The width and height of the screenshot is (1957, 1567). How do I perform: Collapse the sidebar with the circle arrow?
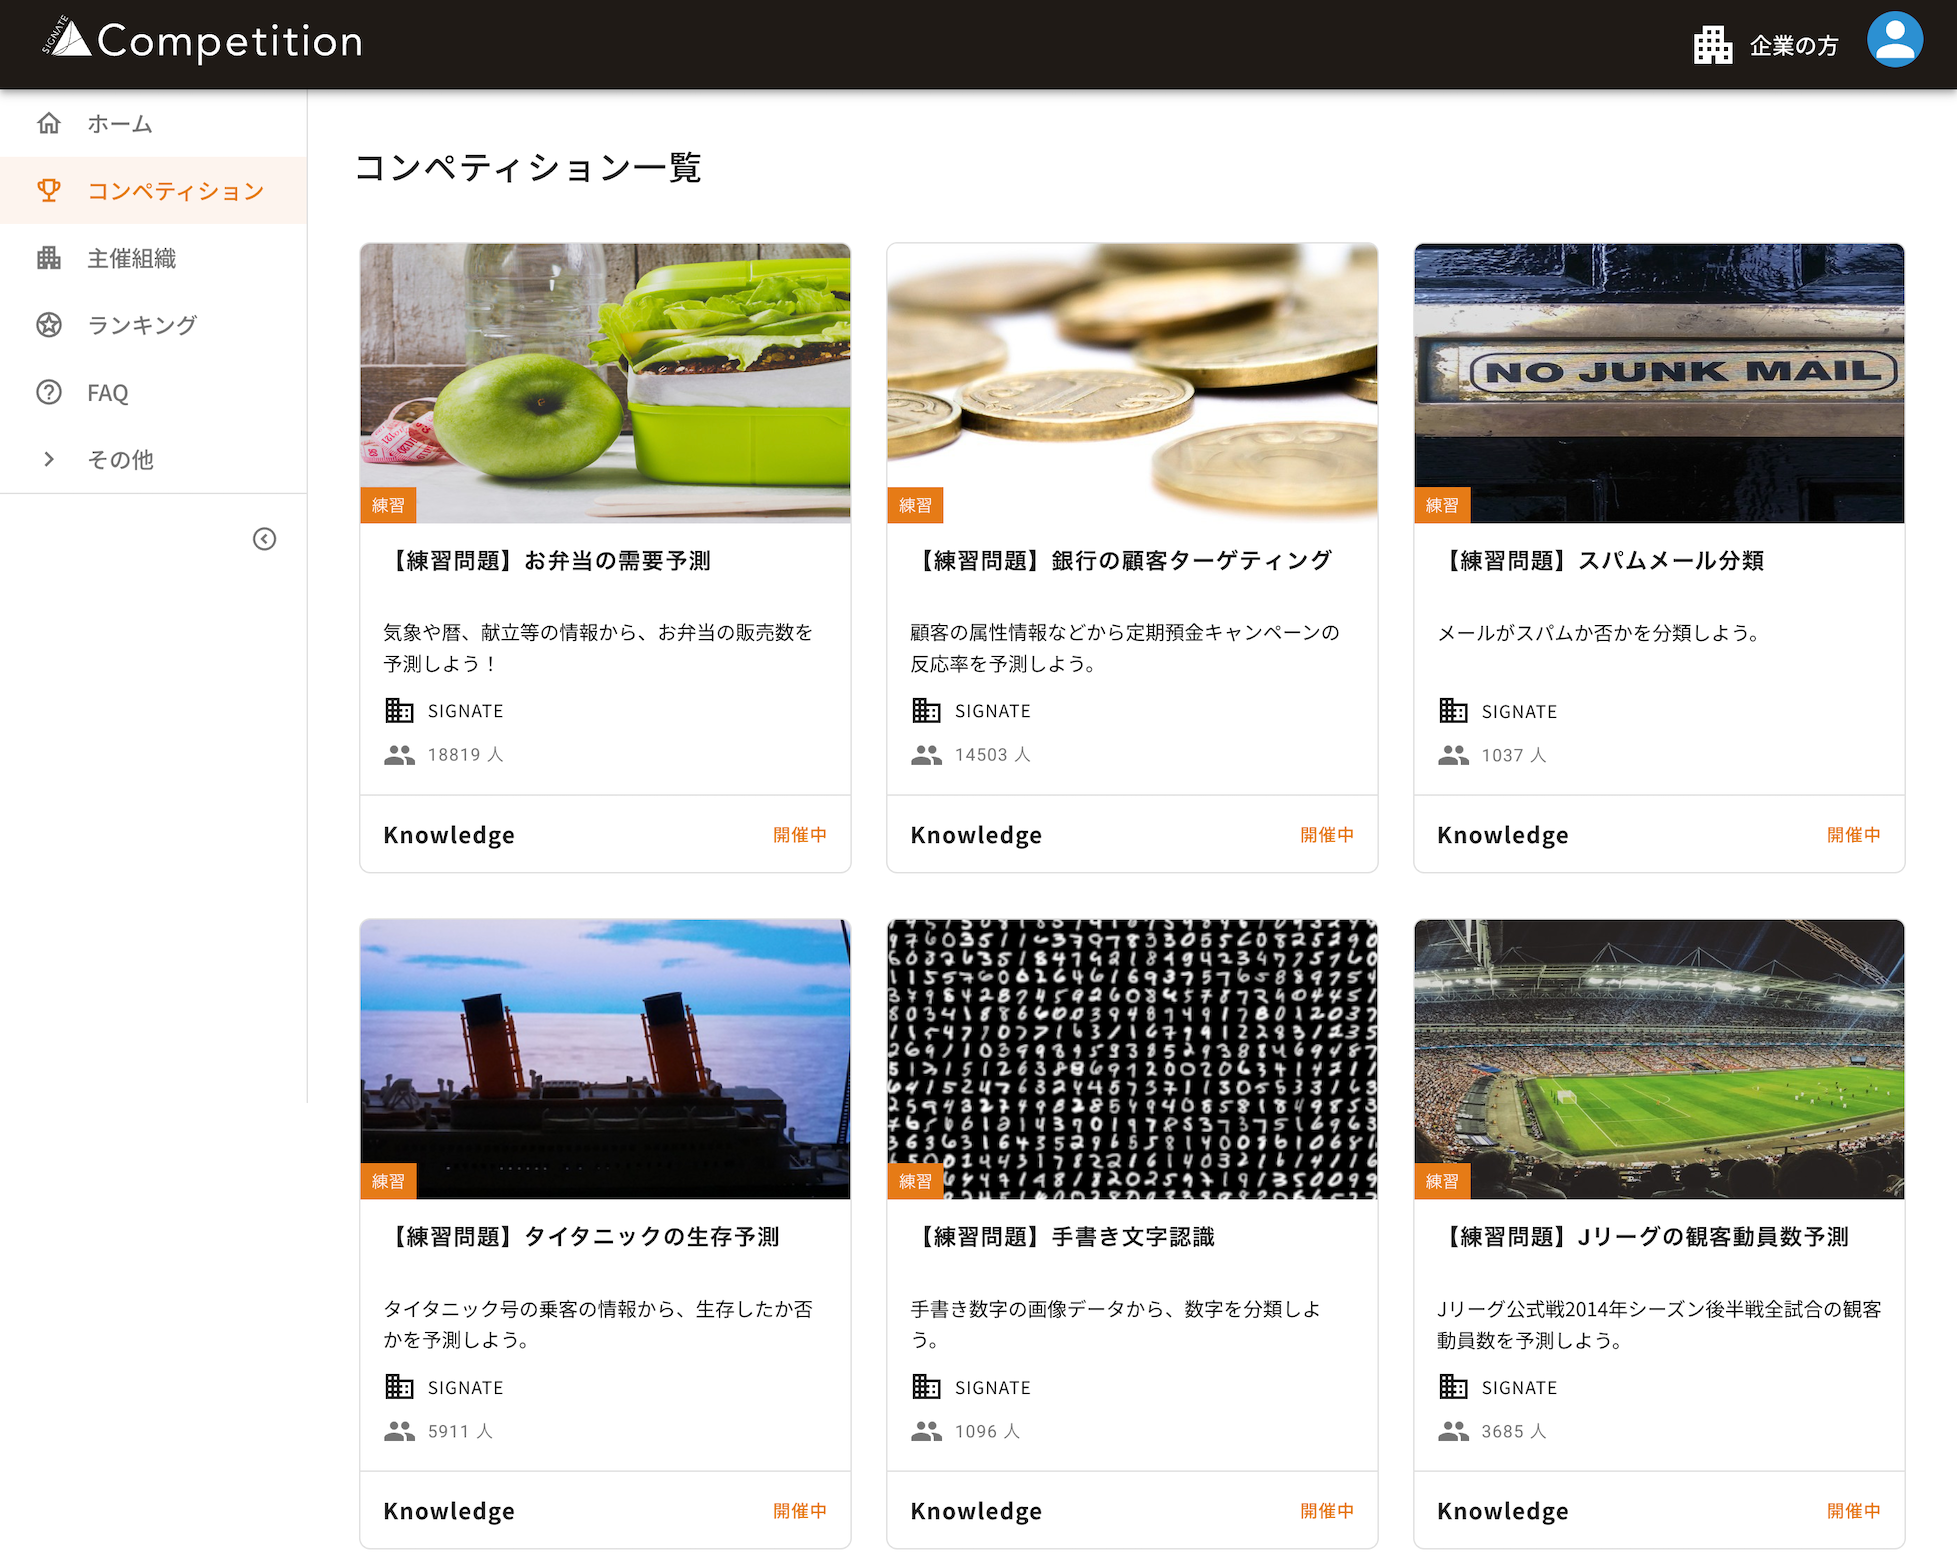(264, 539)
